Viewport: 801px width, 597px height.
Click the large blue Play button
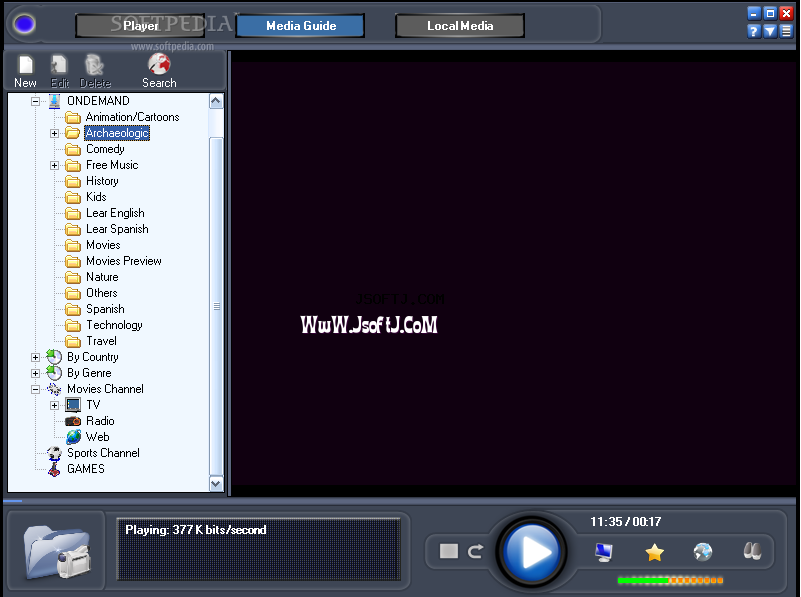532,552
